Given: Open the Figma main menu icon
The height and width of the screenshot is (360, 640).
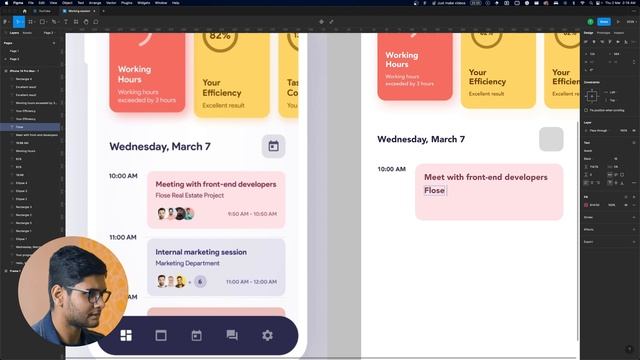Looking at the screenshot, I should [x=5, y=22].
